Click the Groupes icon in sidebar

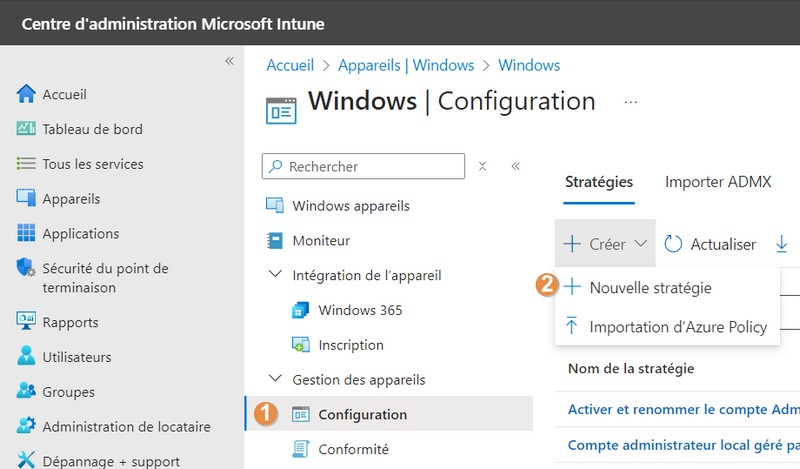coord(27,392)
